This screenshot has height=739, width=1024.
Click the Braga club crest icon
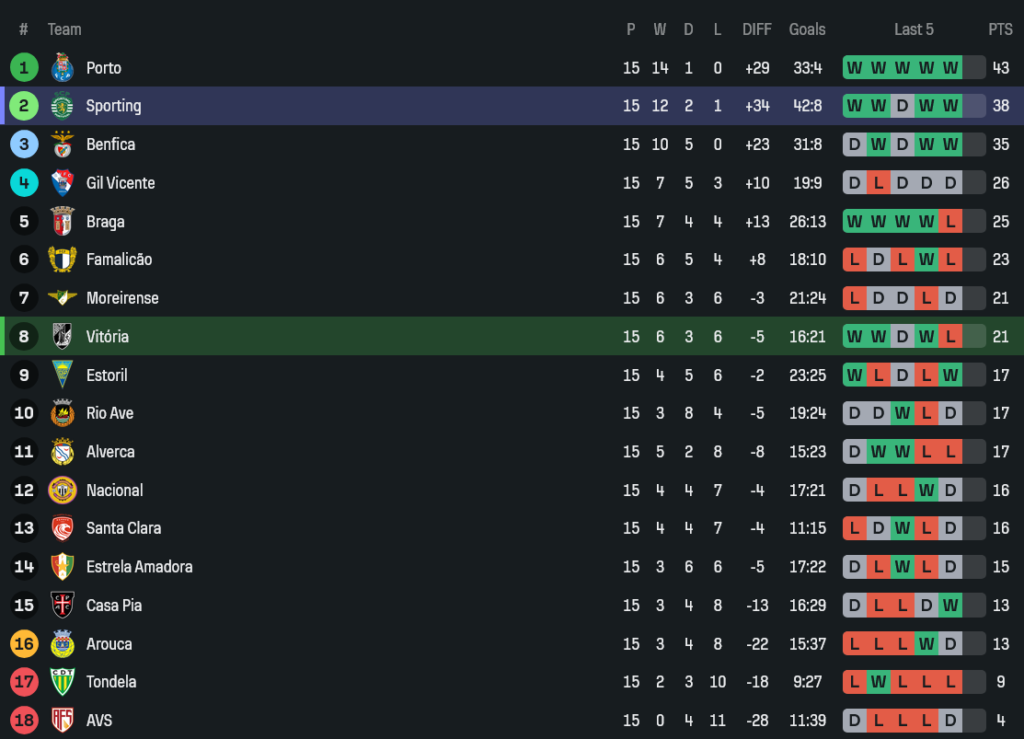tap(63, 221)
